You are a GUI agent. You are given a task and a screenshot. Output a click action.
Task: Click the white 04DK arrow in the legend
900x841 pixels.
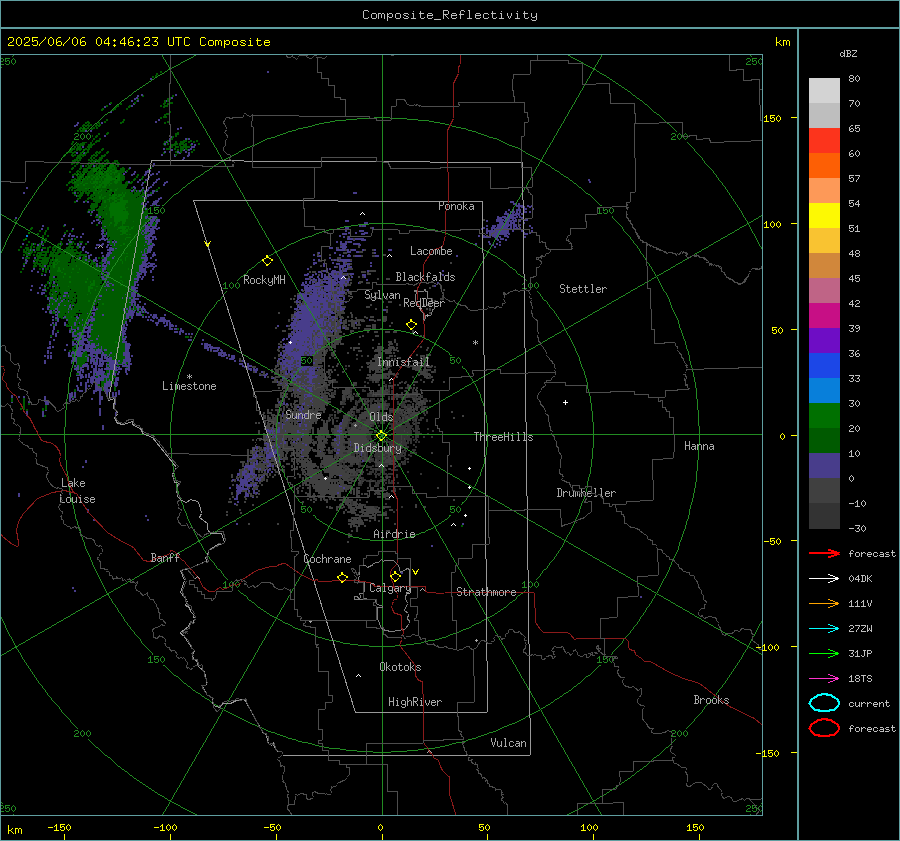(x=824, y=578)
